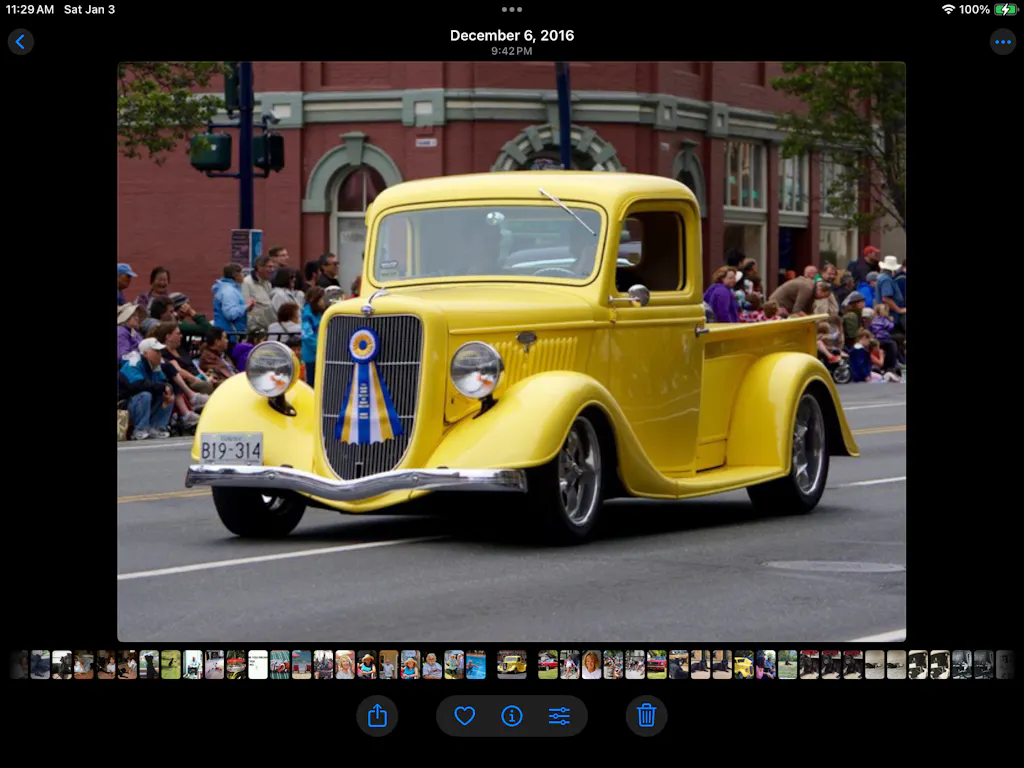Jump to the rightmost filmstrip thumbnail
Screen dimensions: 1024x768
coord(1005,665)
